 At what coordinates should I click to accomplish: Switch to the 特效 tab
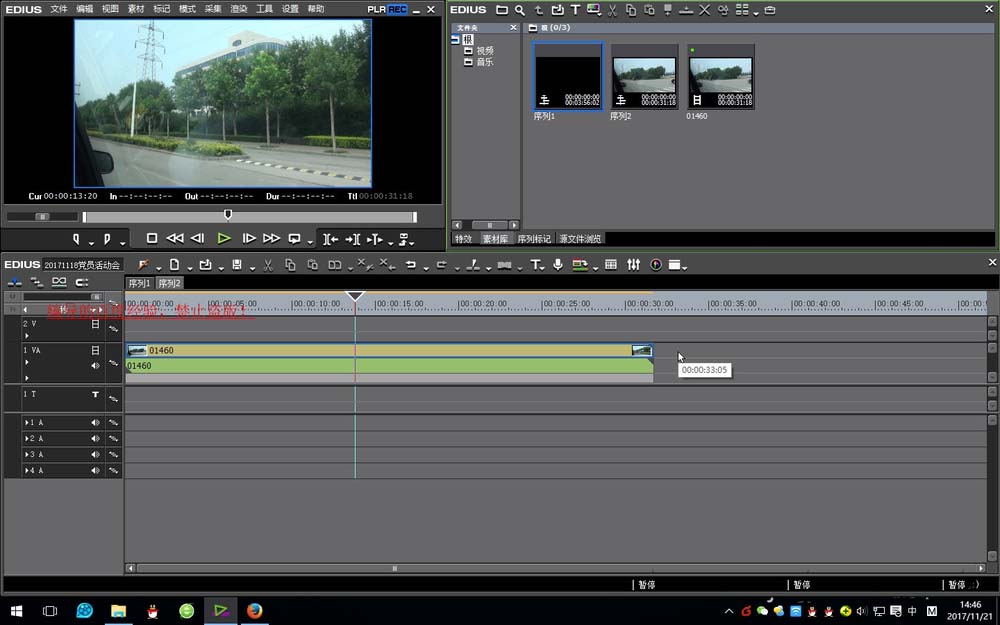[x=463, y=239]
